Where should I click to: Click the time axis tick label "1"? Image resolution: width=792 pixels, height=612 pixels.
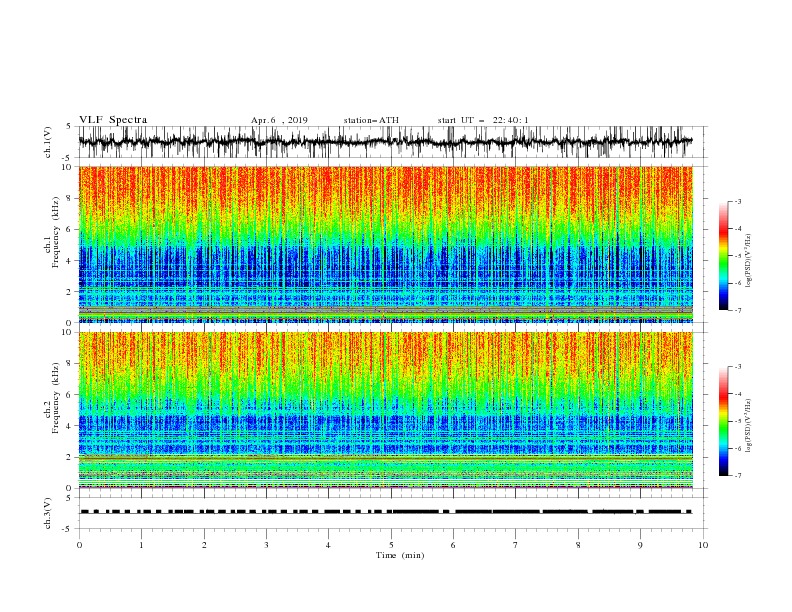[x=141, y=545]
